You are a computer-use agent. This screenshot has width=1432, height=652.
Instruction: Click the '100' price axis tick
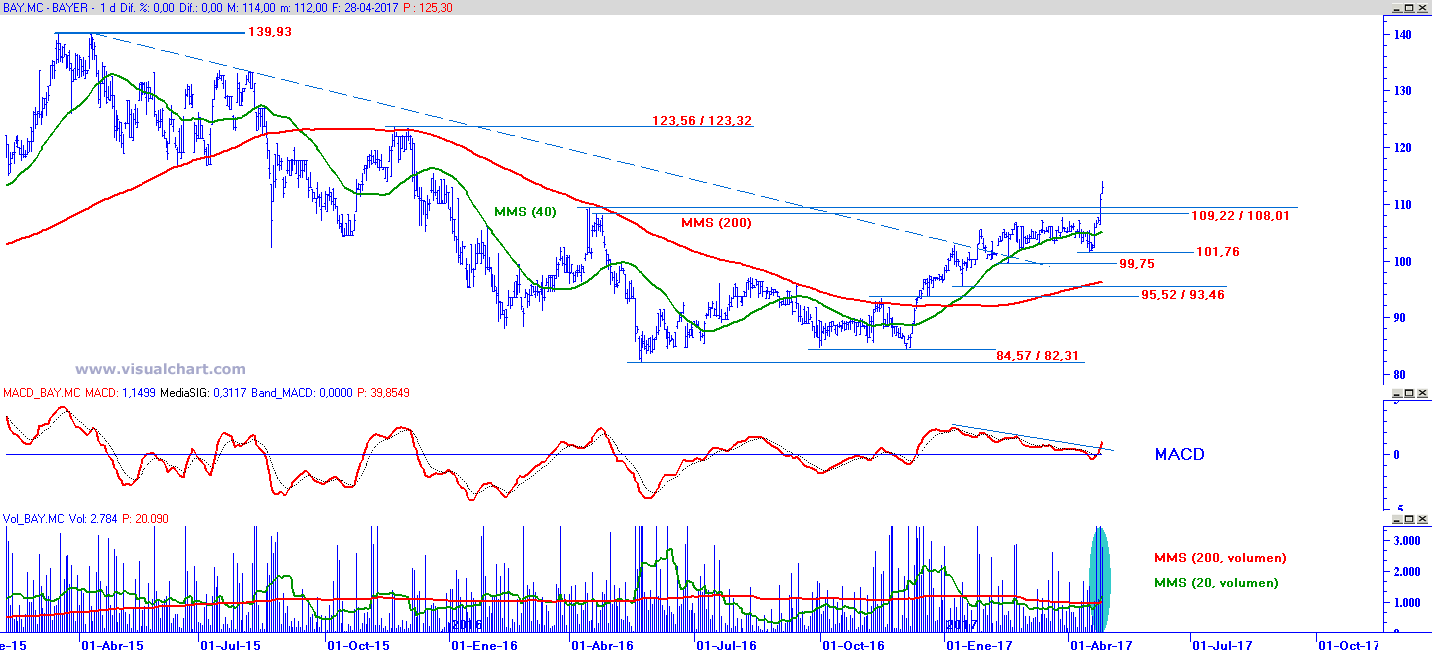point(1403,262)
